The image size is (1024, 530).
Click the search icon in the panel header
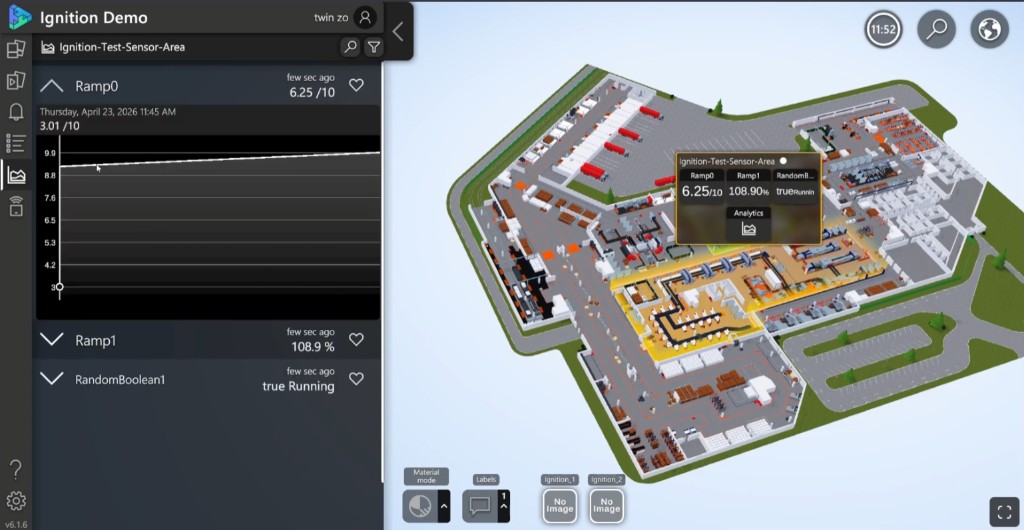351,46
